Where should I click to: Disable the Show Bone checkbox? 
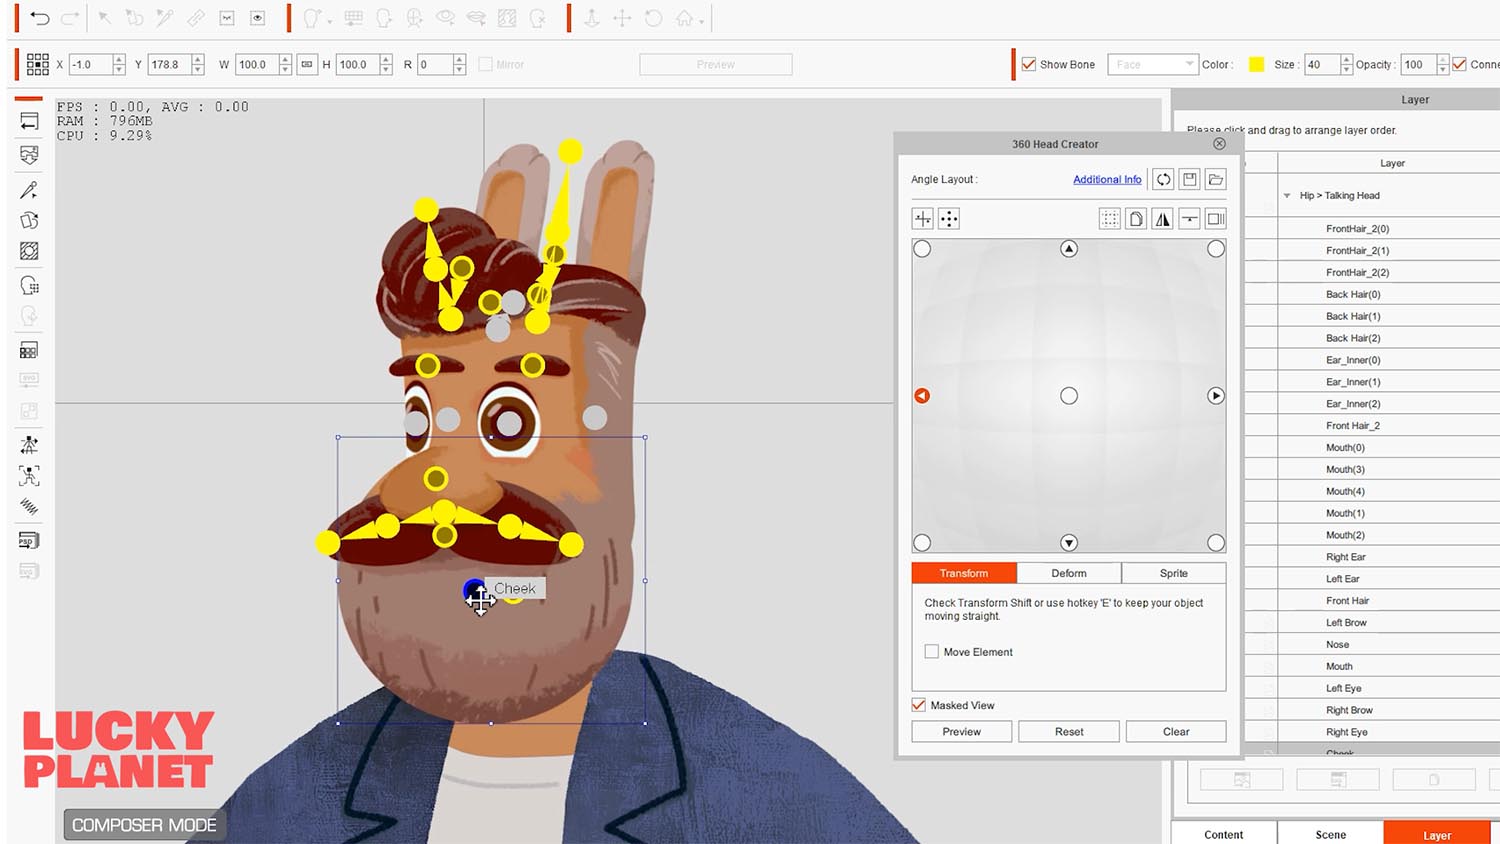click(1028, 65)
